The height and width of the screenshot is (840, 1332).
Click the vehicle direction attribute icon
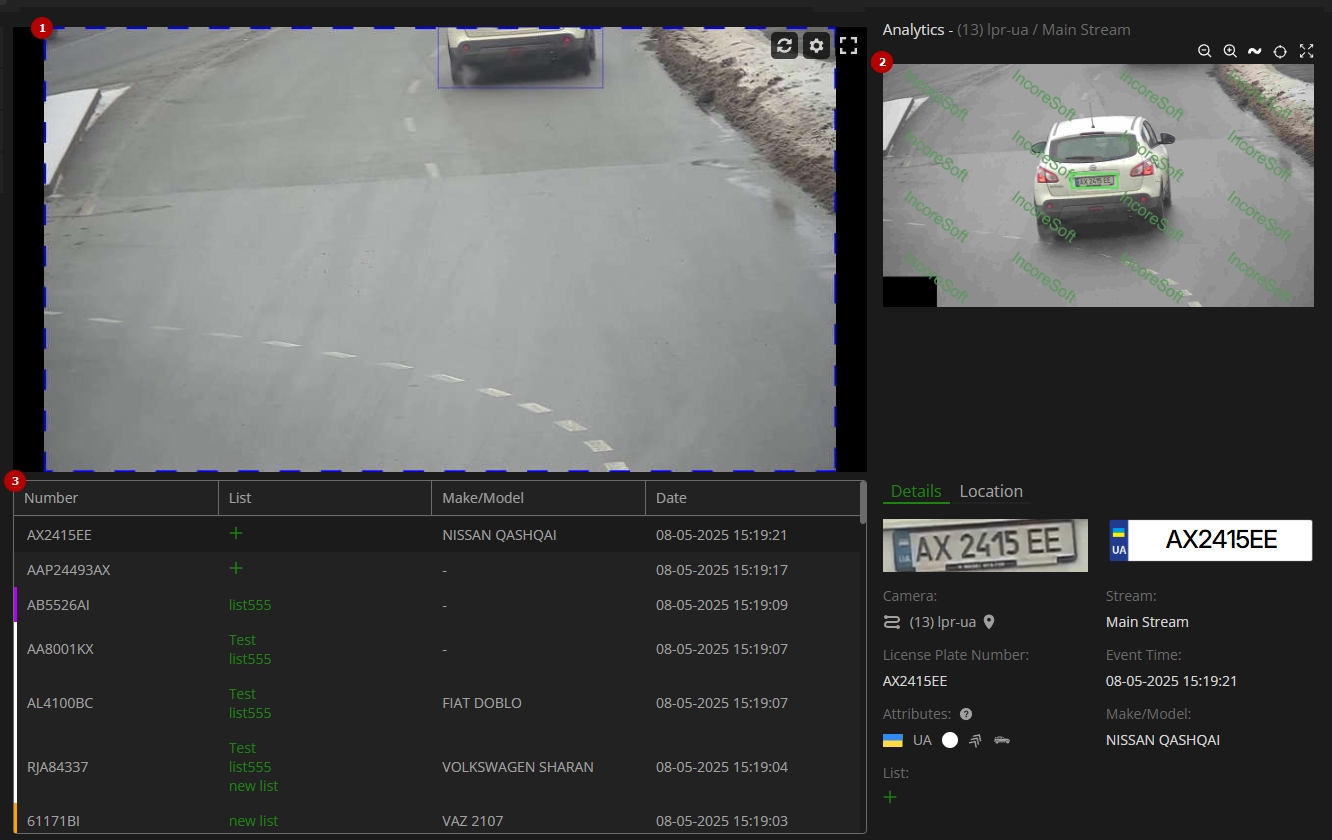coord(975,740)
